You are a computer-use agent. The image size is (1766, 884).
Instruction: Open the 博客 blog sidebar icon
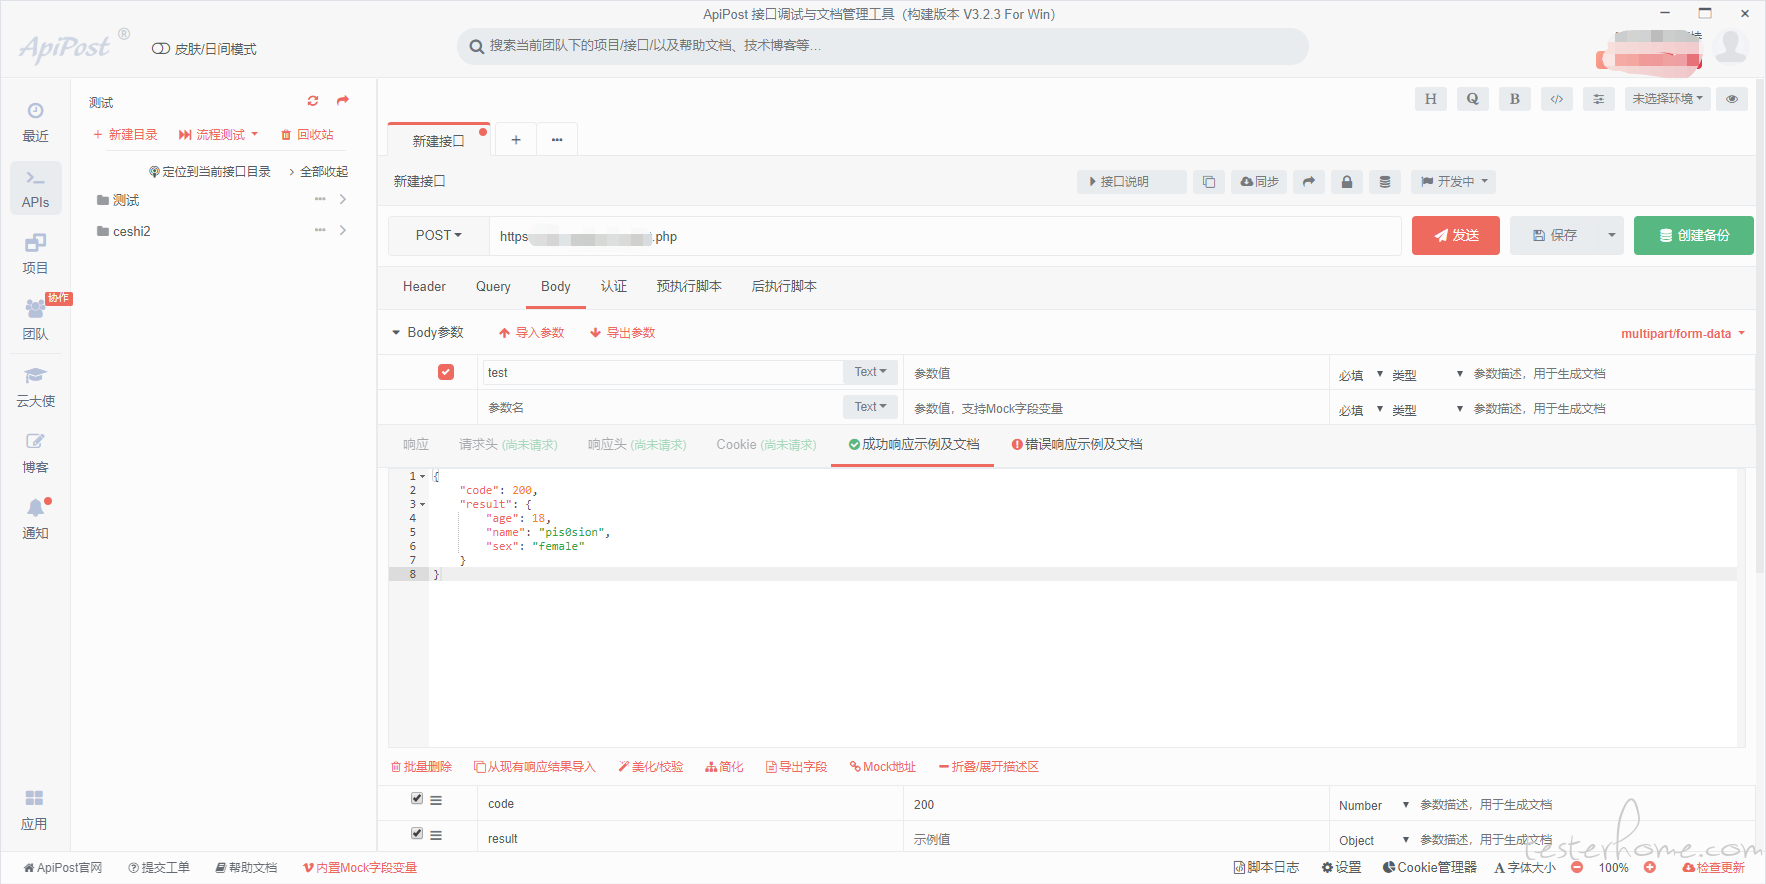click(35, 453)
